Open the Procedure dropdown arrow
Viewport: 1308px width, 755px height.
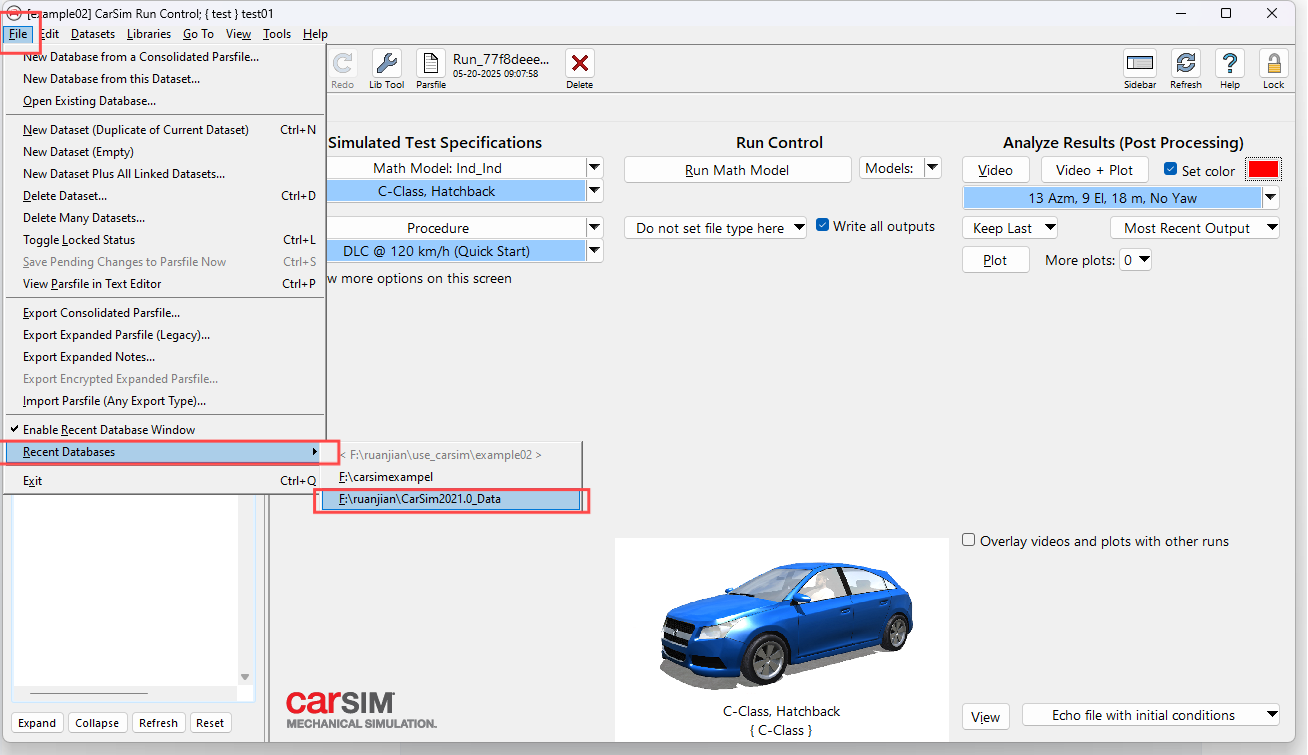595,228
